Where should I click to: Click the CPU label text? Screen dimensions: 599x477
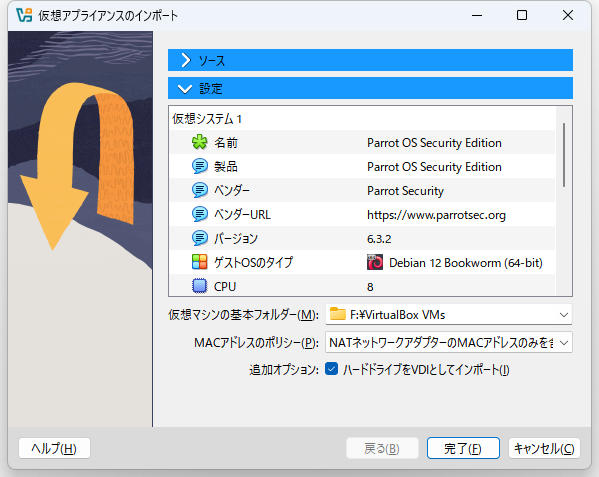click(225, 286)
